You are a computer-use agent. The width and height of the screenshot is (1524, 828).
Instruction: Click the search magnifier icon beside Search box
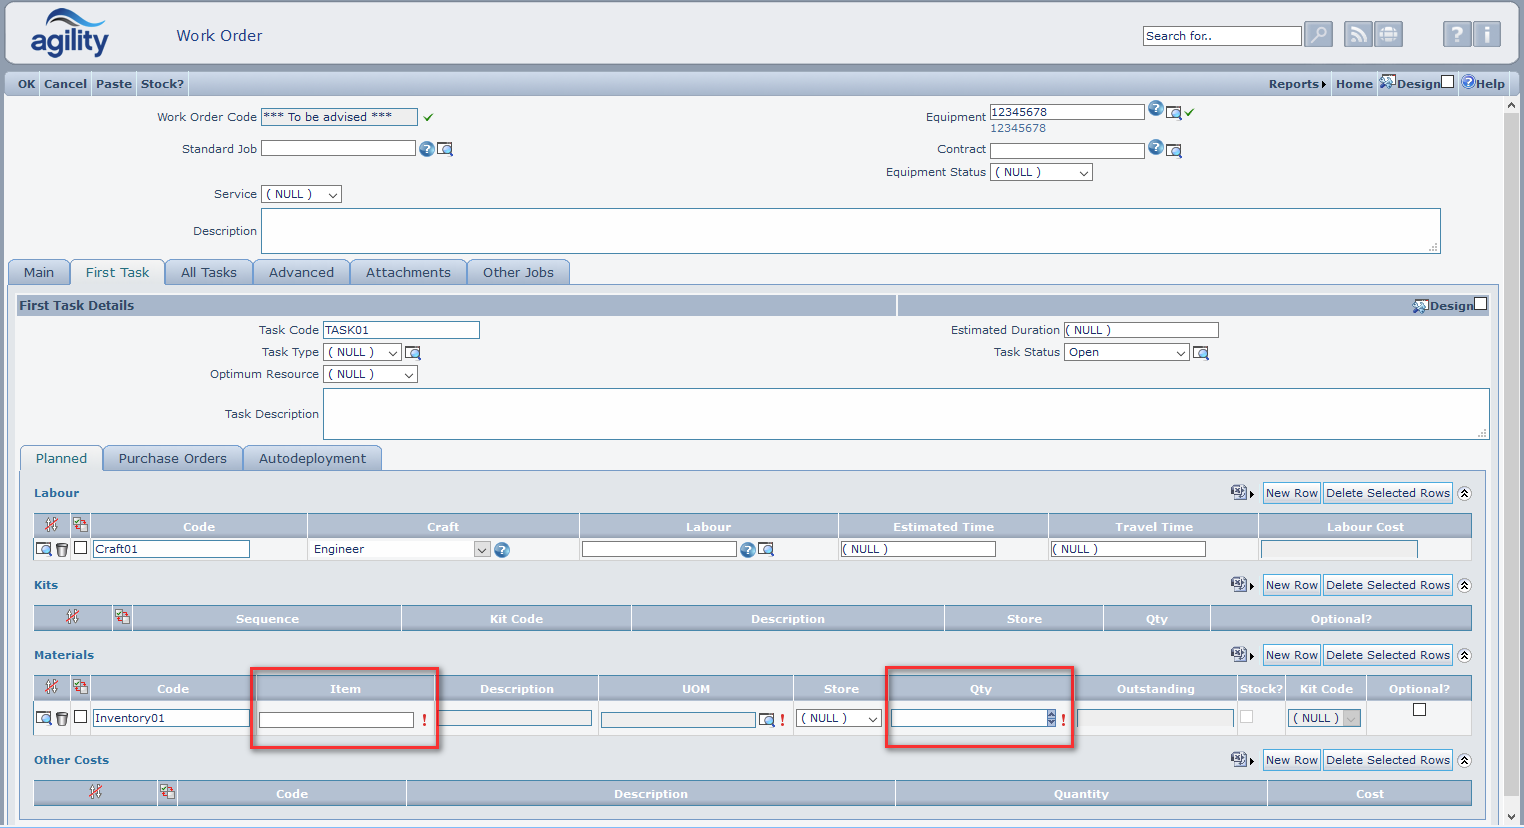pos(1318,33)
